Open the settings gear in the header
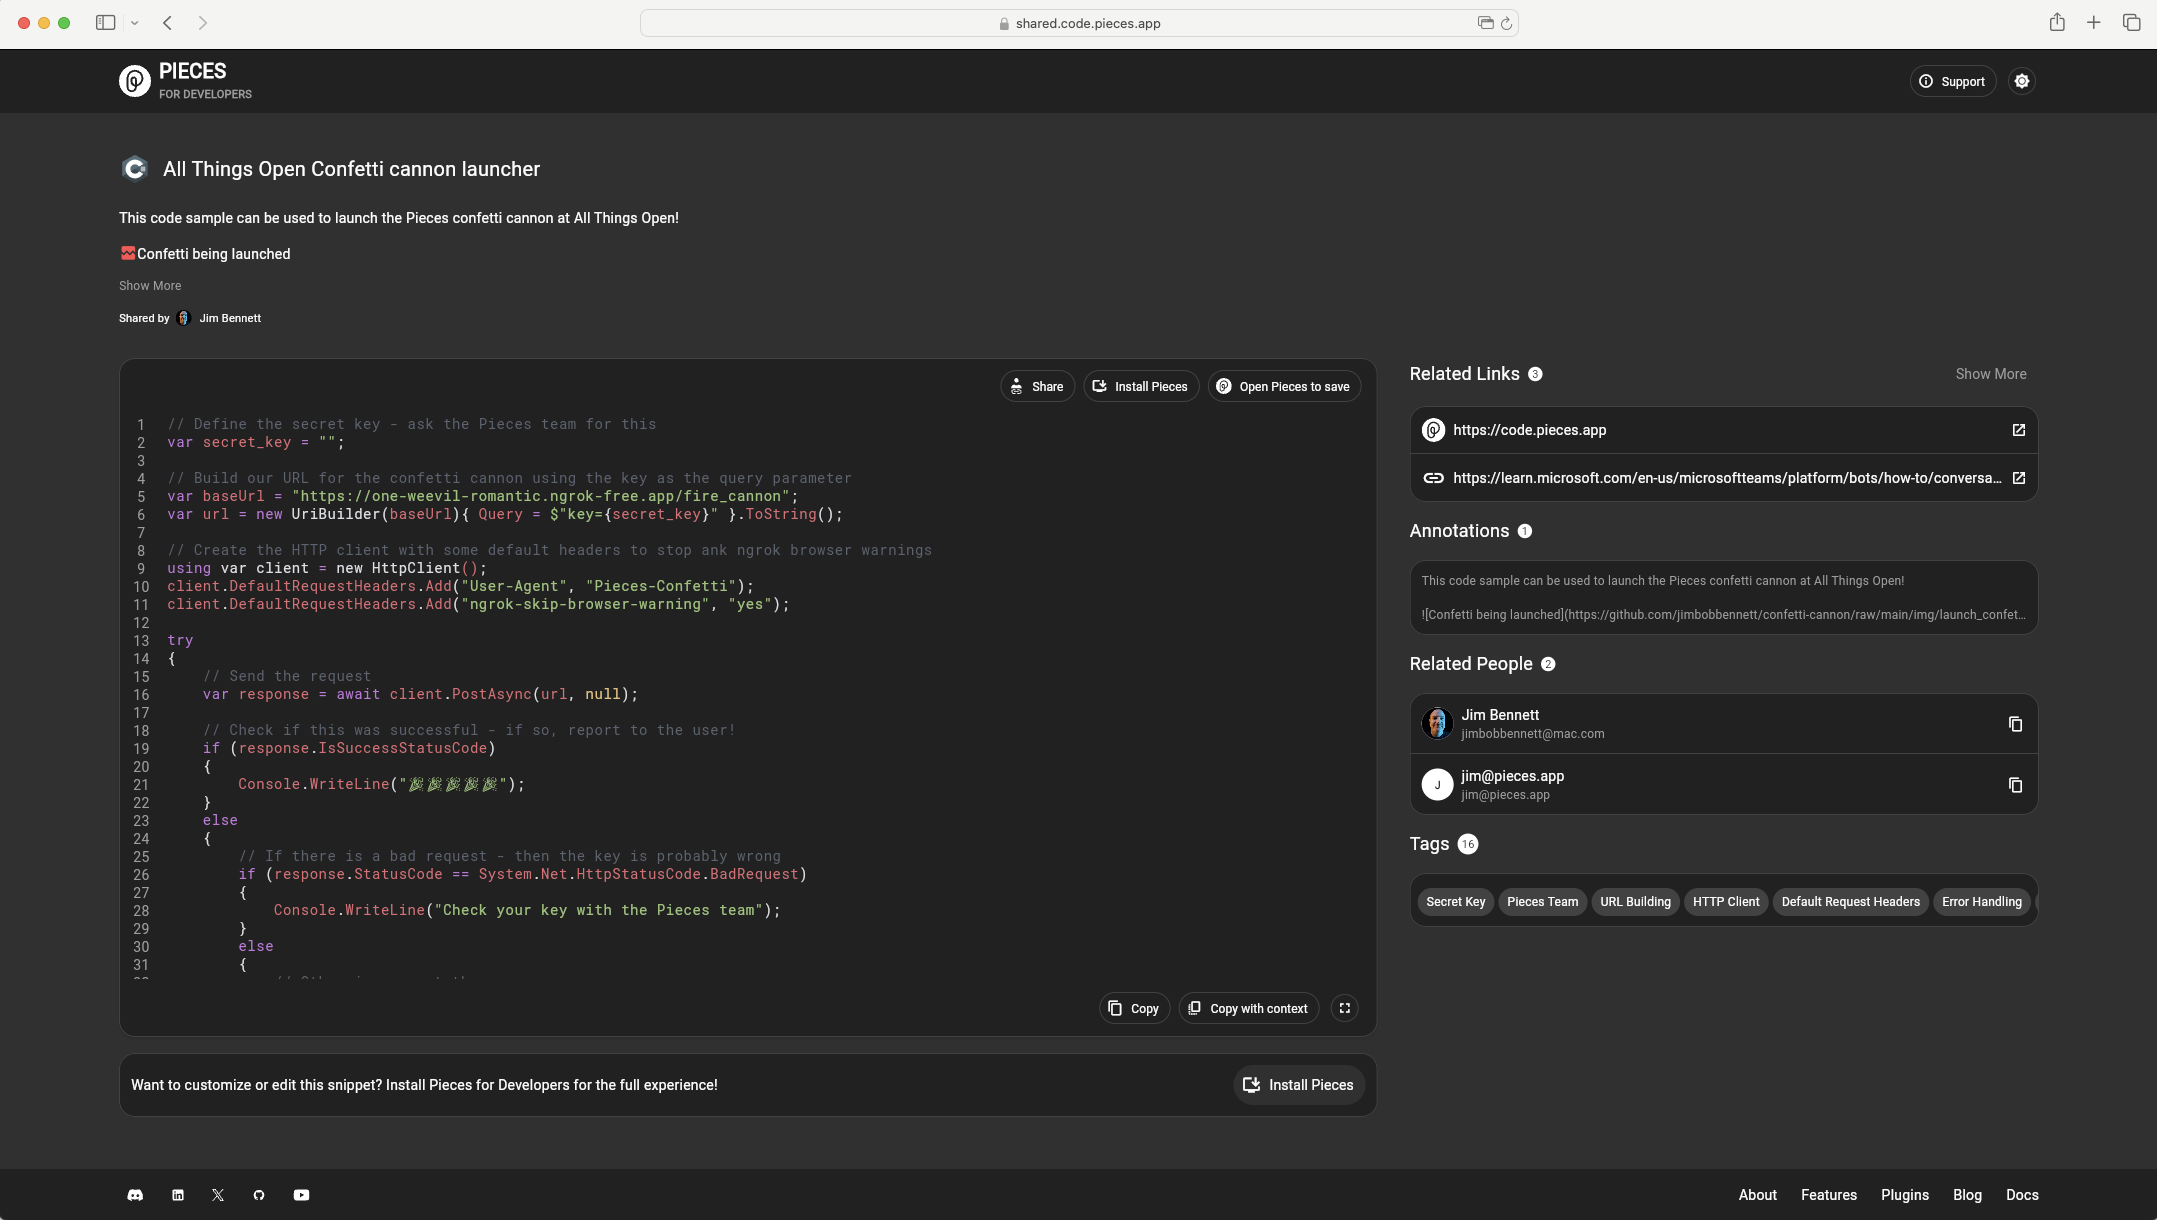The width and height of the screenshot is (2157, 1220). pyautogui.click(x=2022, y=81)
